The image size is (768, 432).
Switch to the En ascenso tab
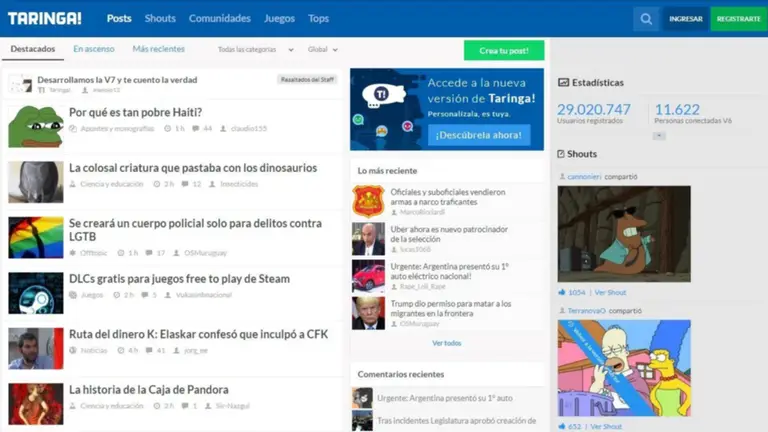[x=94, y=49]
